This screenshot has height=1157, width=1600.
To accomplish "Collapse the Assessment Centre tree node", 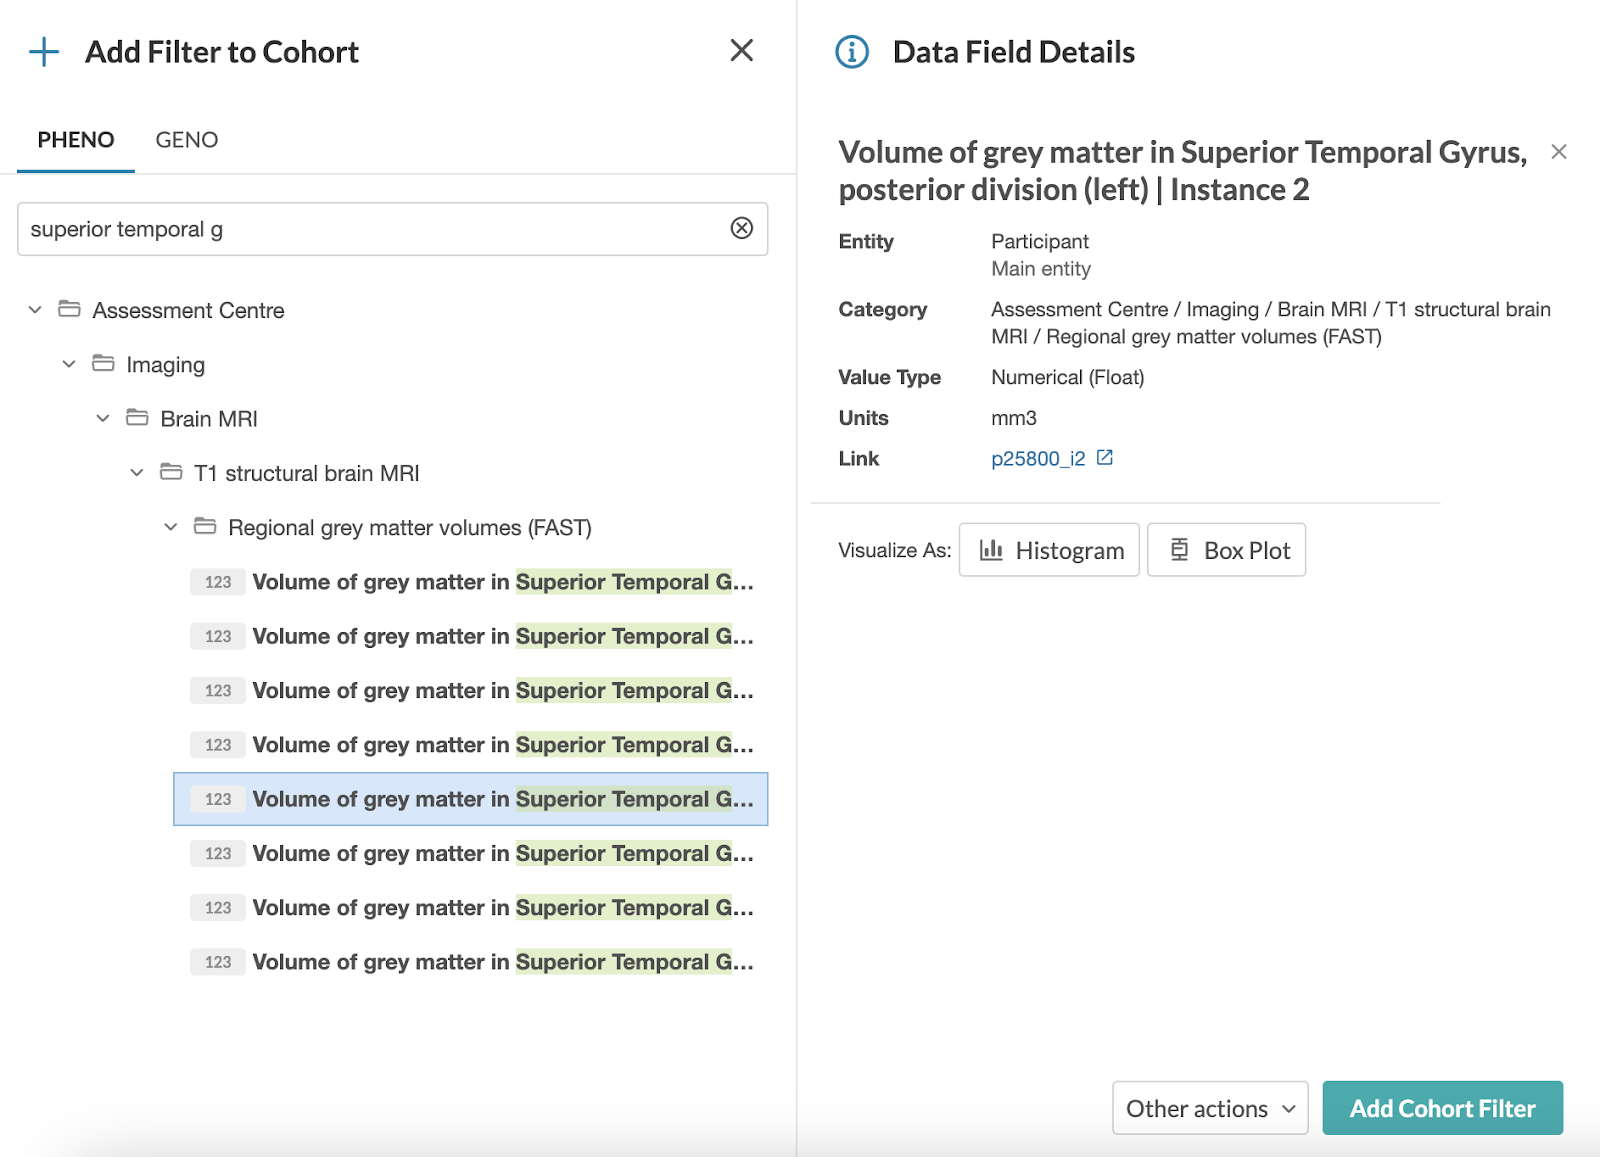I will coord(35,310).
